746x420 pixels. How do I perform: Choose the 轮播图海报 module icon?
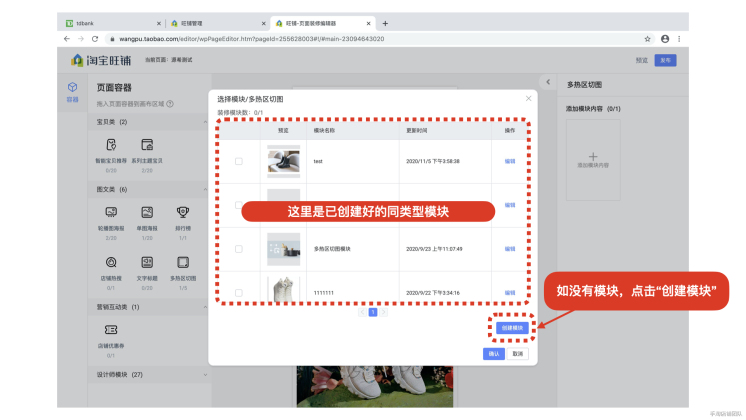click(x=111, y=212)
